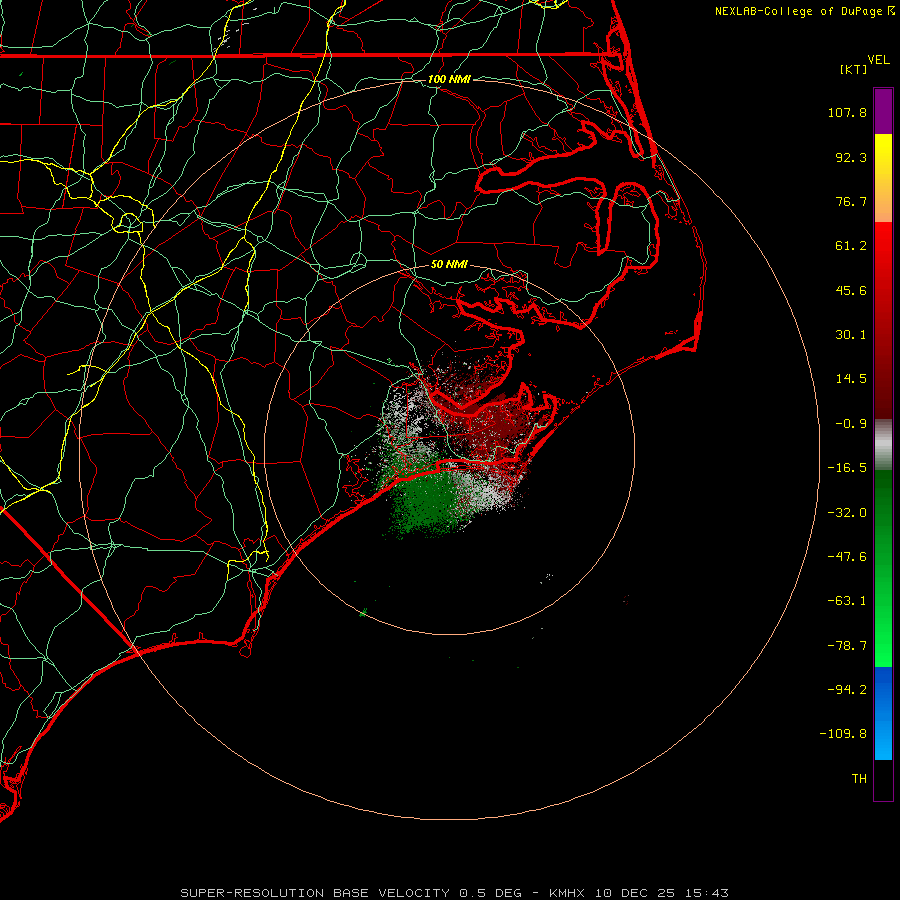Click the 50 NMI range ring label
The height and width of the screenshot is (900, 900).
(x=449, y=264)
